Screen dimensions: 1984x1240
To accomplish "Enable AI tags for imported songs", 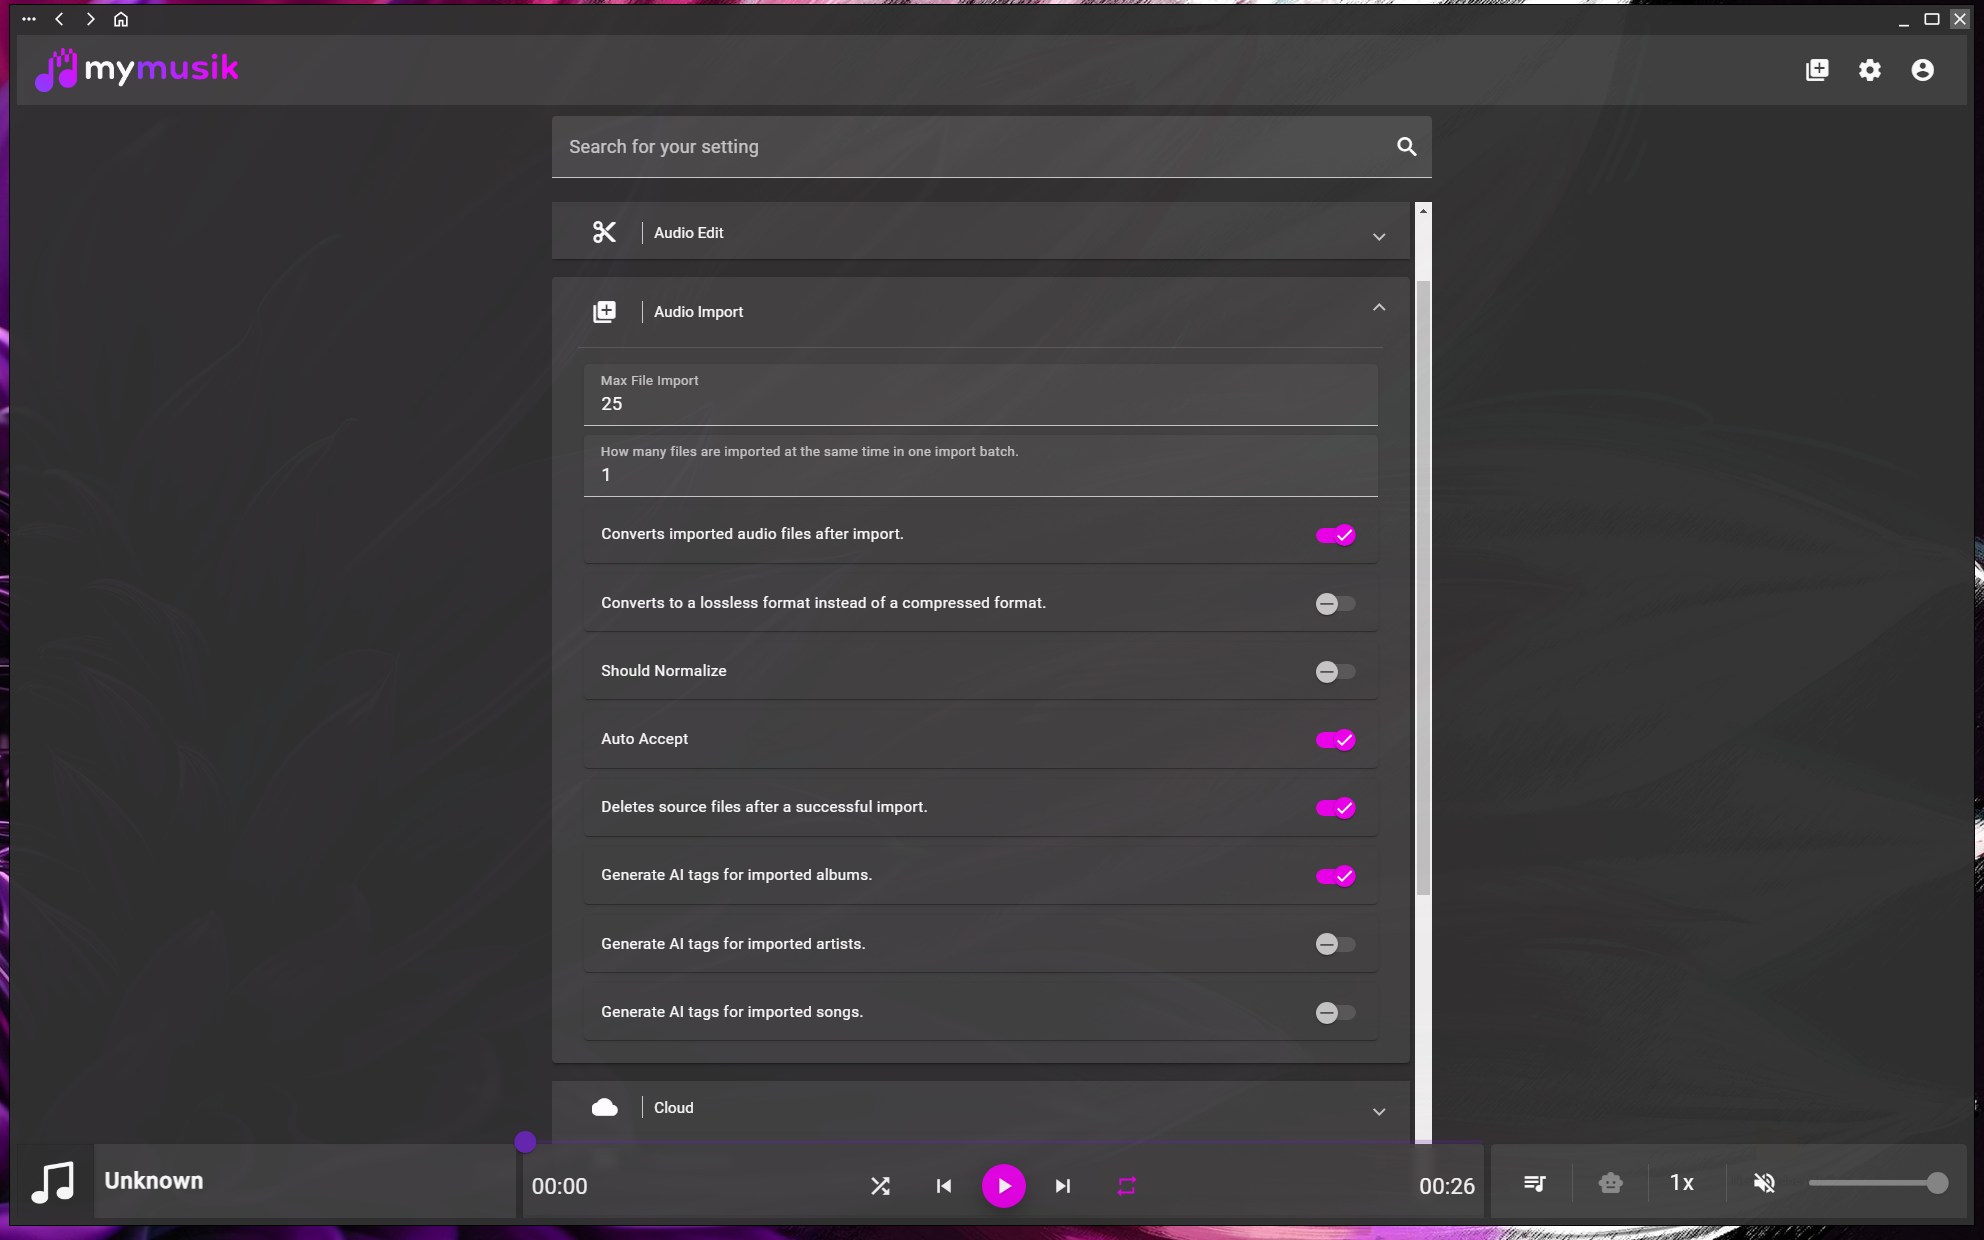I will (1335, 1012).
